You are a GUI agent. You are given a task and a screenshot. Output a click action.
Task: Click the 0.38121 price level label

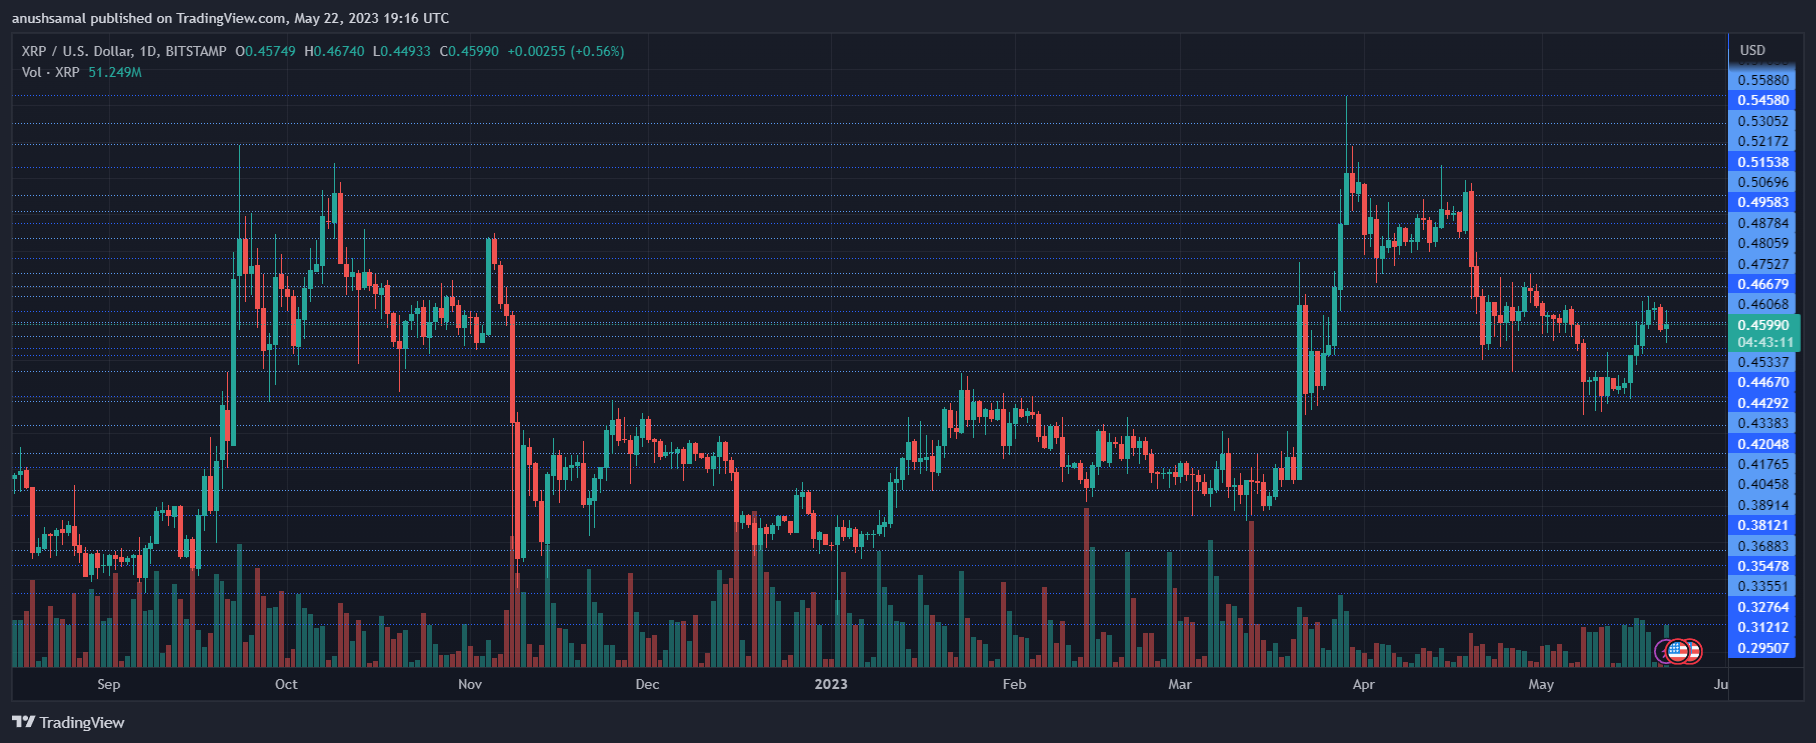[1762, 525]
